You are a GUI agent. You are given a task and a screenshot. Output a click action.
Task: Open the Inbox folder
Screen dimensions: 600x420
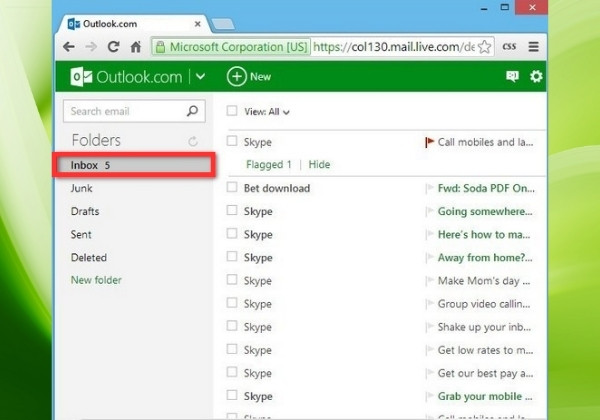(x=134, y=165)
